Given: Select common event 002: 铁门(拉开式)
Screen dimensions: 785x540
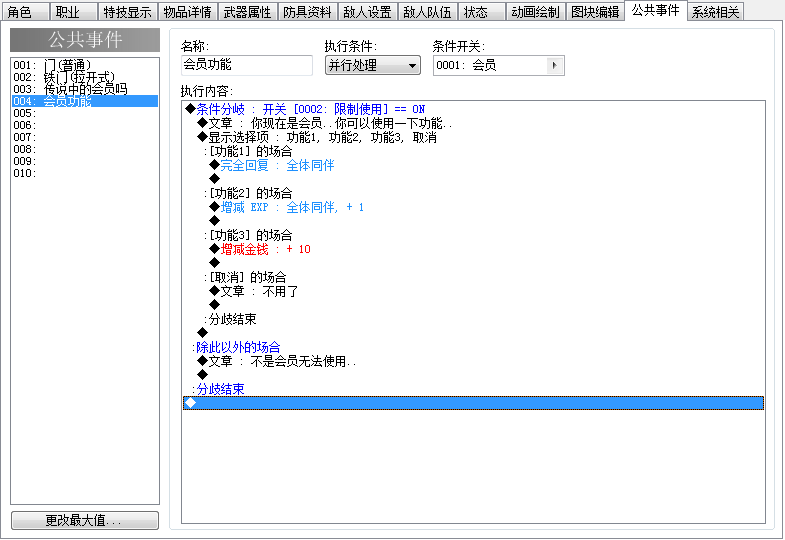Looking at the screenshot, I should (85, 77).
